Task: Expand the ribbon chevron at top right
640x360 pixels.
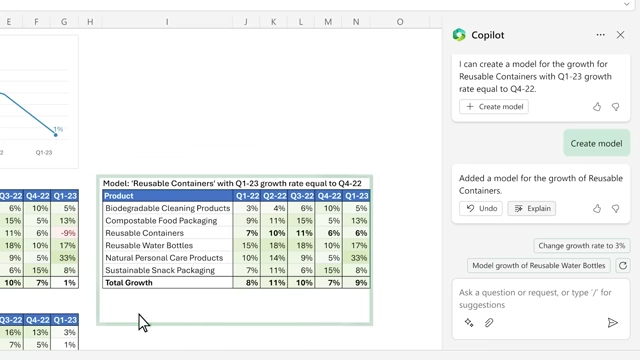Action: point(627,4)
